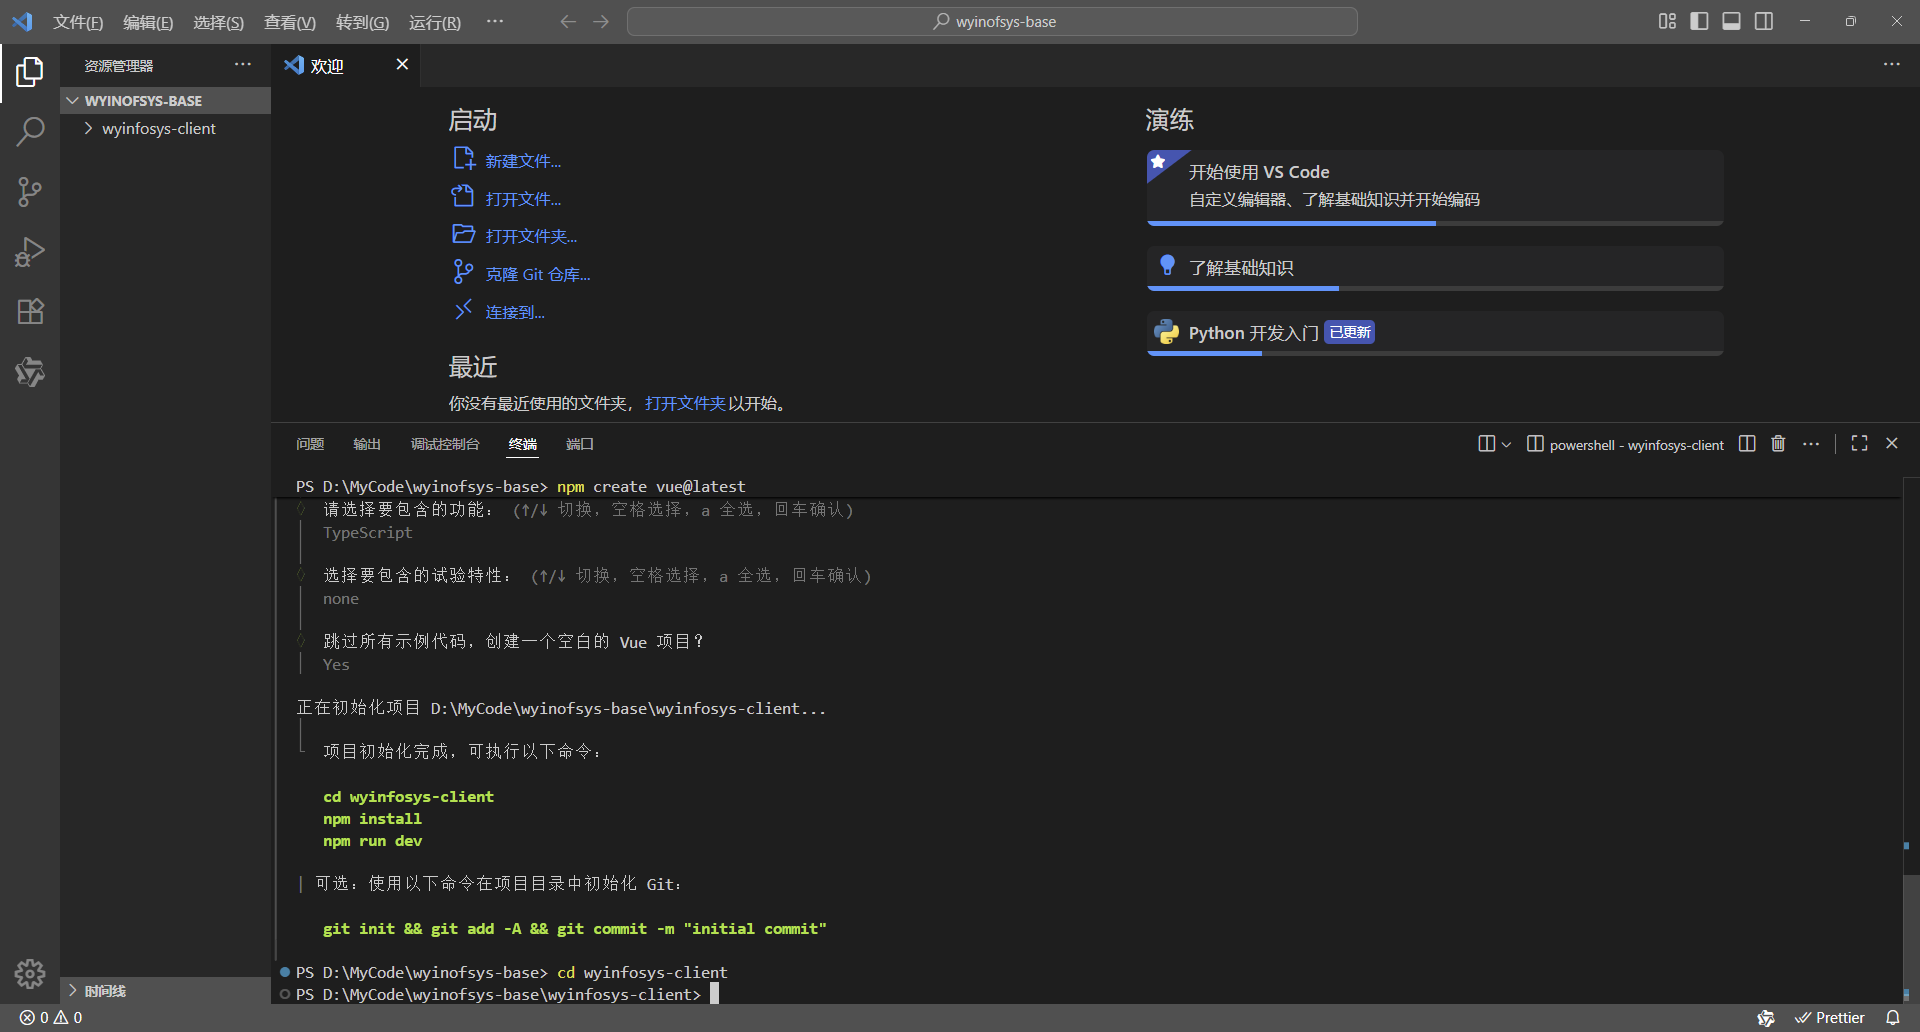The height and width of the screenshot is (1032, 1920).
Task: Open Manage settings gear at bottom left
Action: pyautogui.click(x=30, y=974)
